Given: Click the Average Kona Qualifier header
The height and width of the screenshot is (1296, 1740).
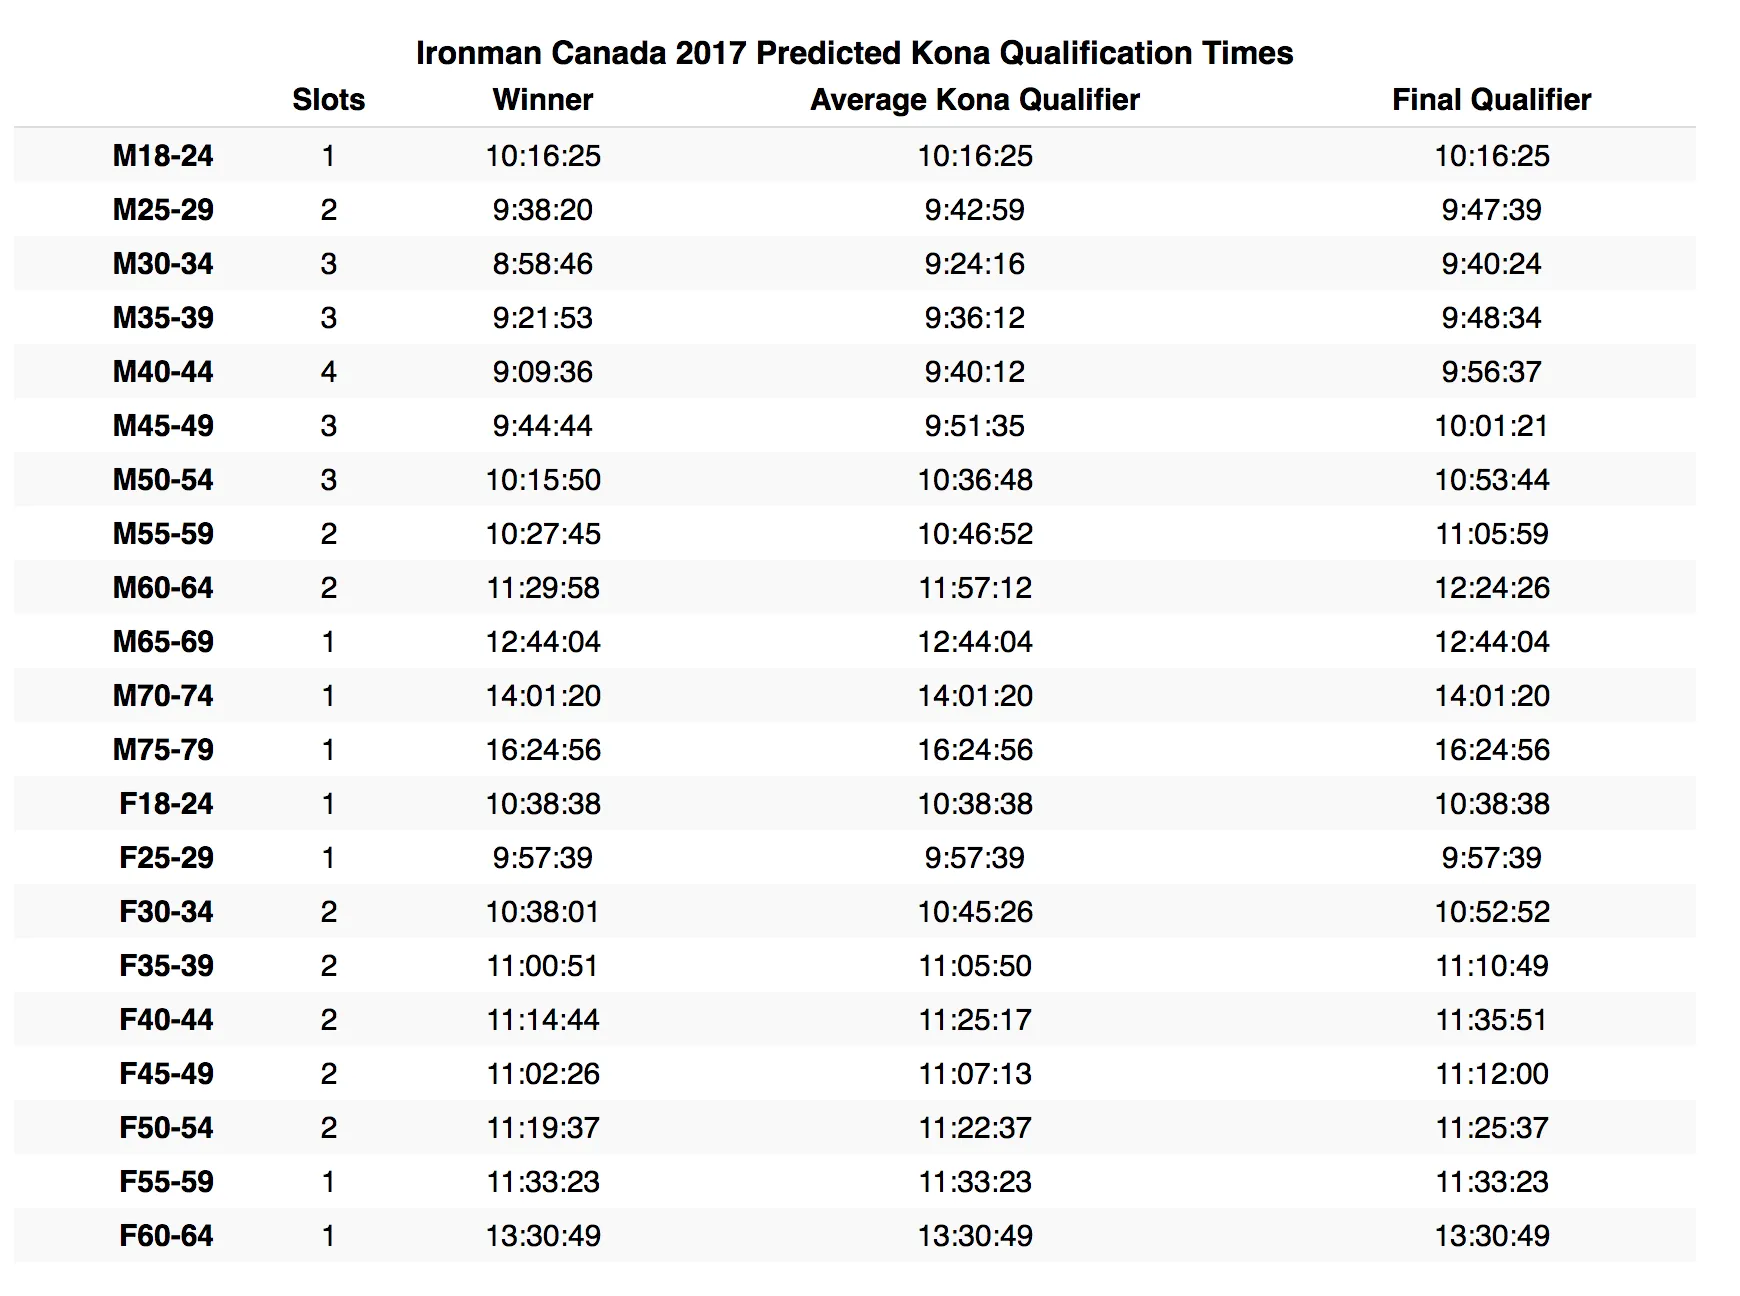Looking at the screenshot, I should click(x=974, y=100).
